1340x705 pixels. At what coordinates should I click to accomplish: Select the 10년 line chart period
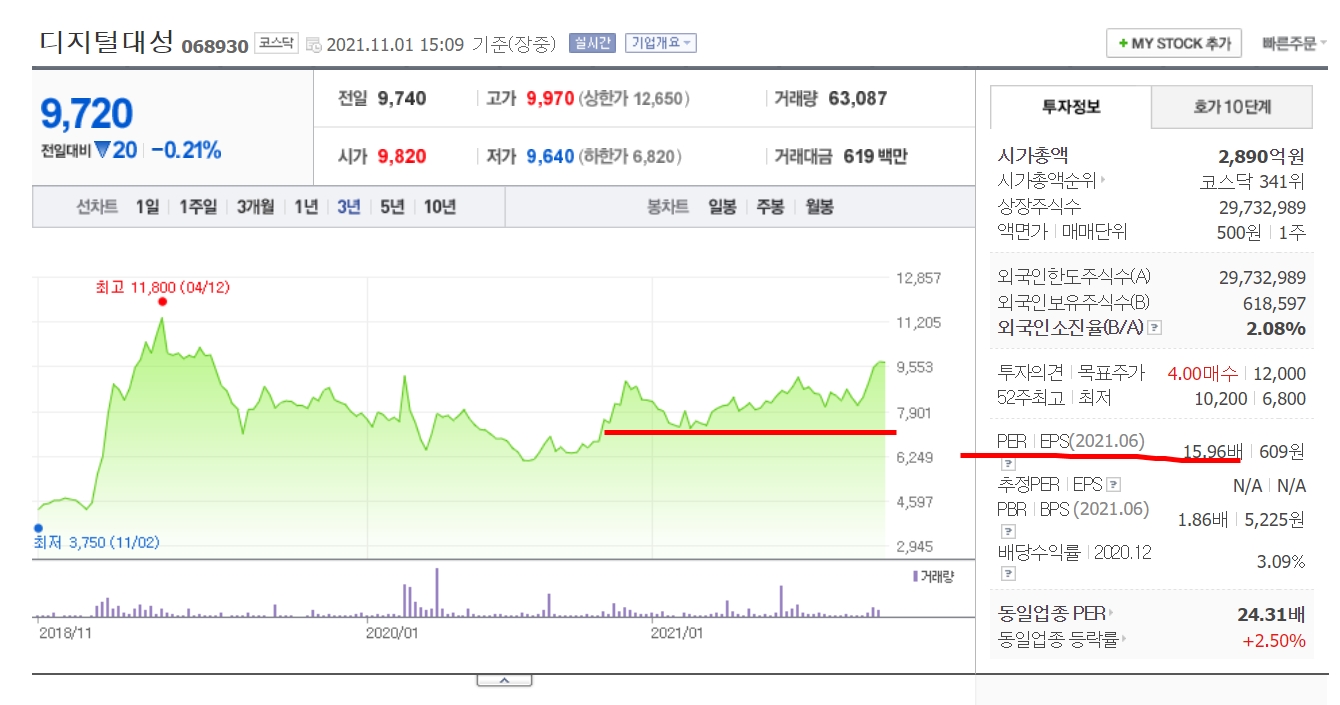click(439, 207)
